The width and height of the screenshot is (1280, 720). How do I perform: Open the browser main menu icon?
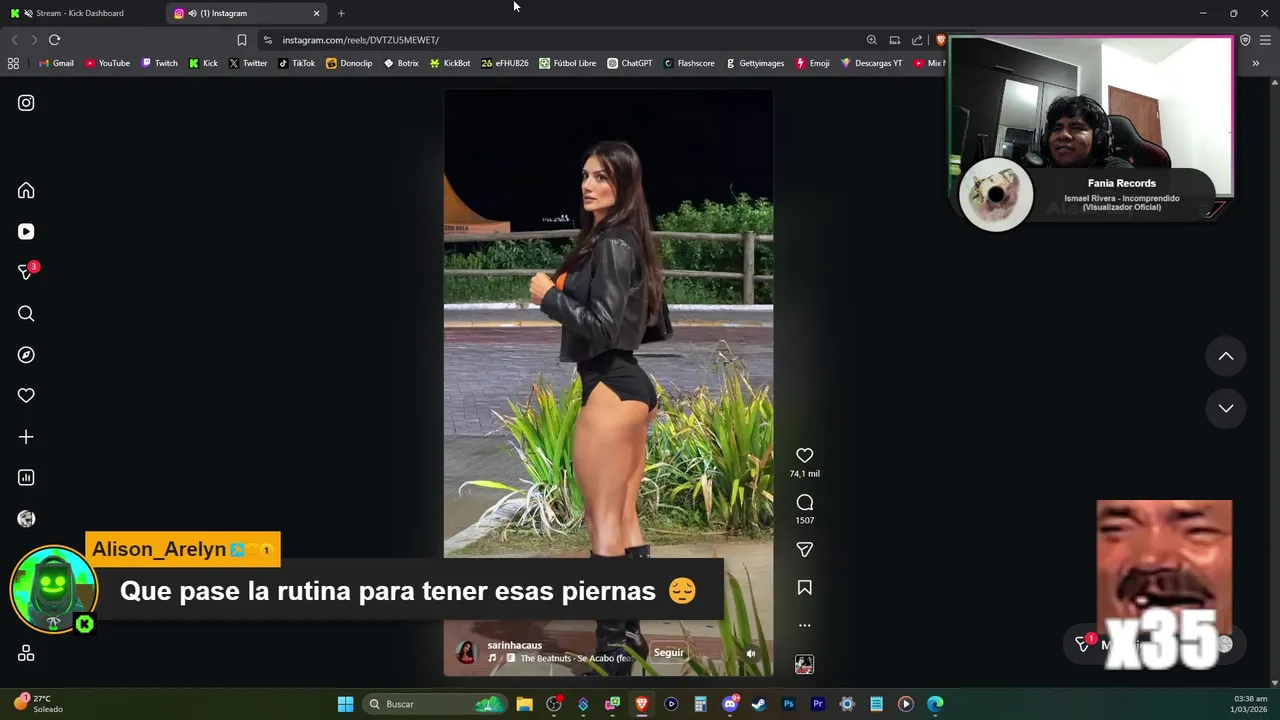pyautogui.click(x=1265, y=40)
